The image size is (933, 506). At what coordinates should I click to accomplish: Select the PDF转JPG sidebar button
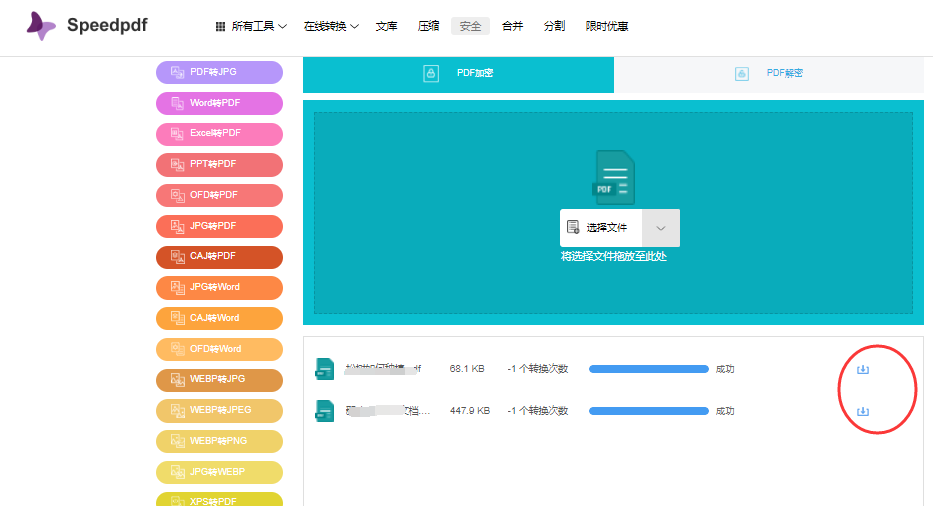220,73
